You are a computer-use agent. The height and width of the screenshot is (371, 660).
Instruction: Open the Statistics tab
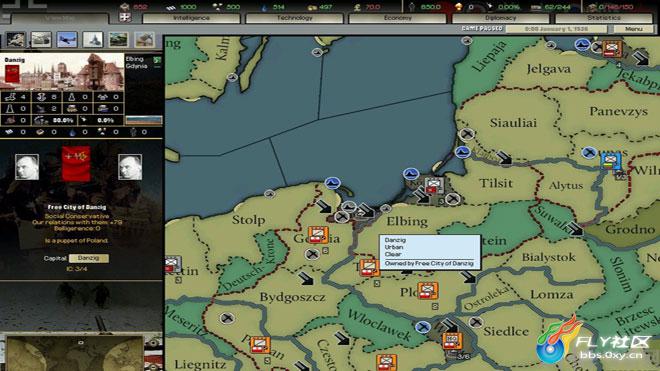point(604,18)
